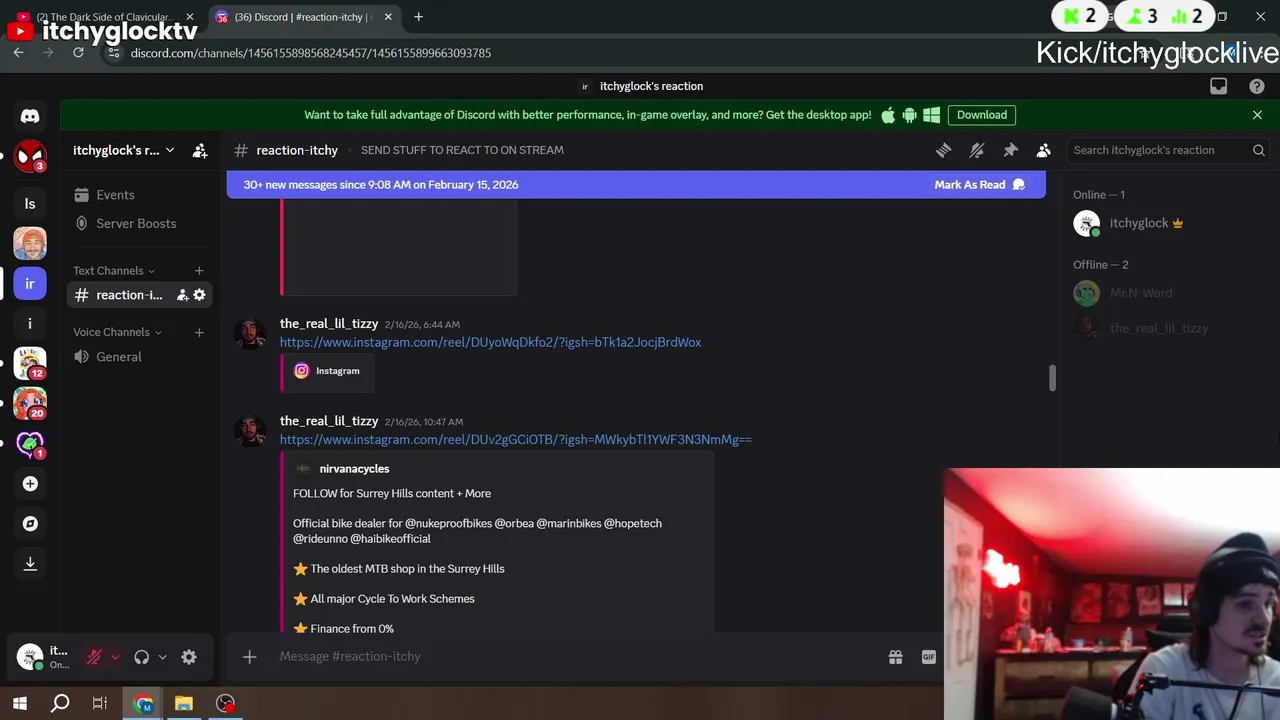
Task: Switch to the YouTube Dark Side browser tab
Action: 105,17
